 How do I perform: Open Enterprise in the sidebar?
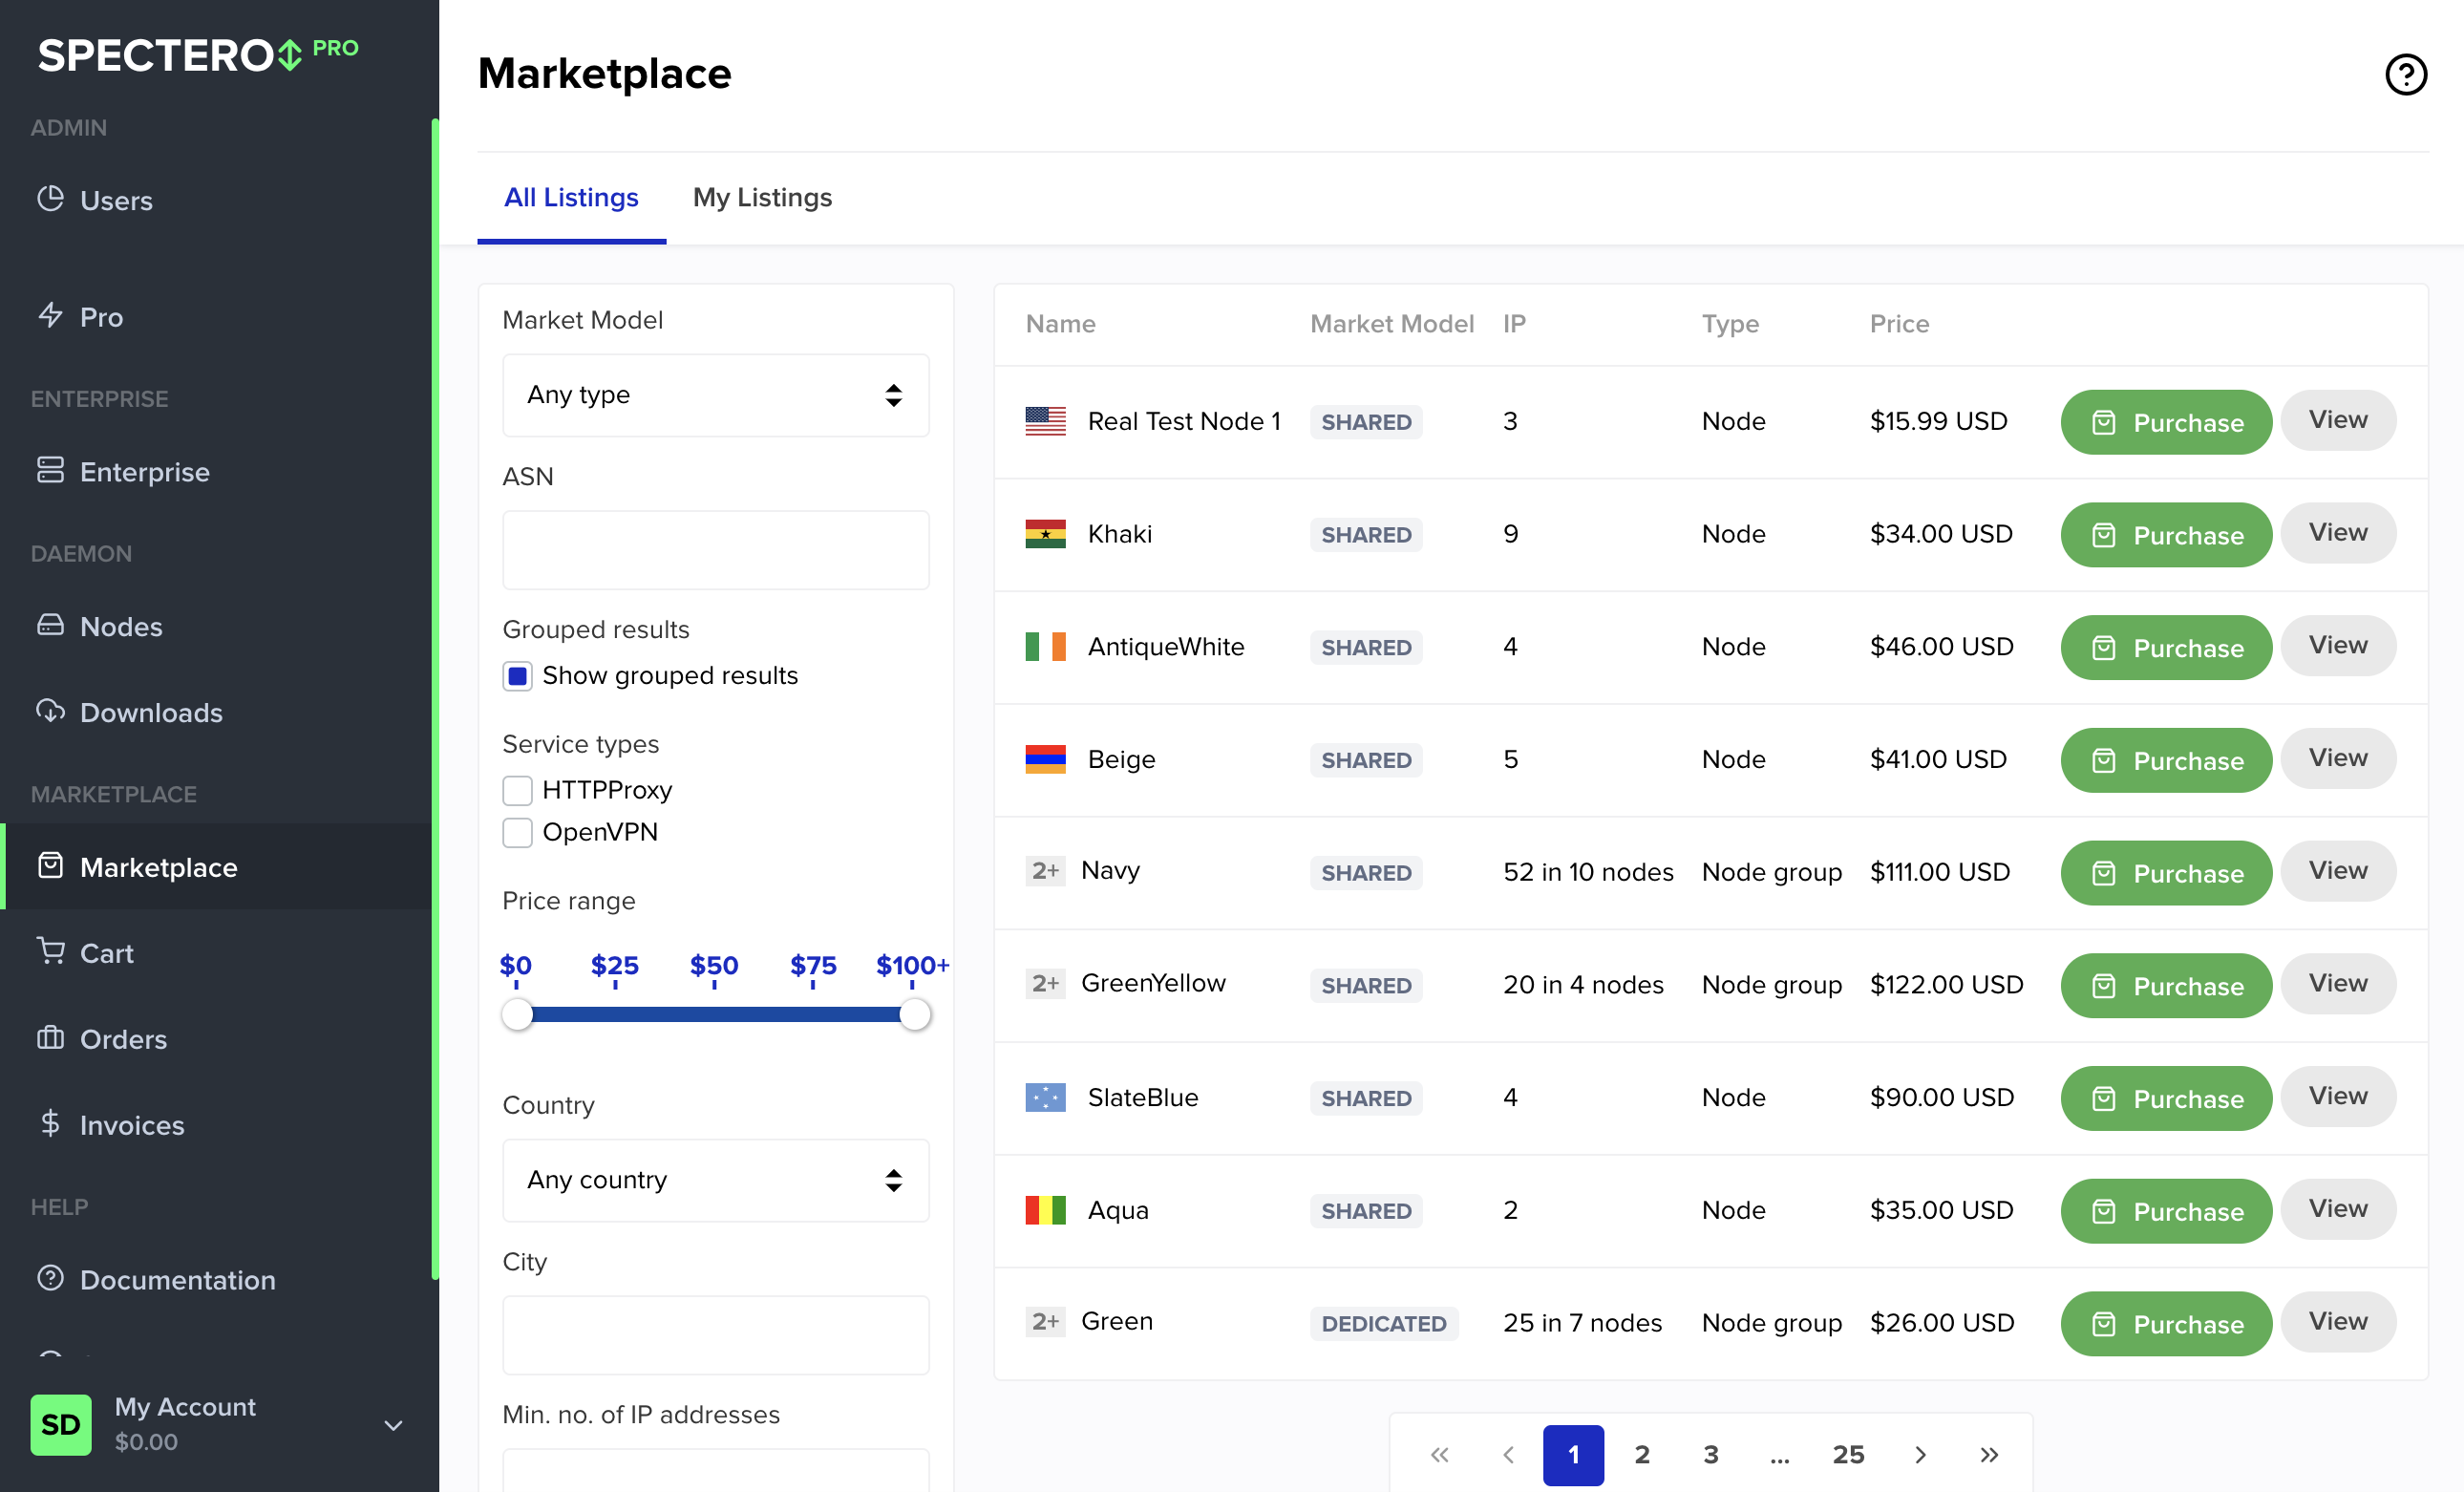(144, 471)
